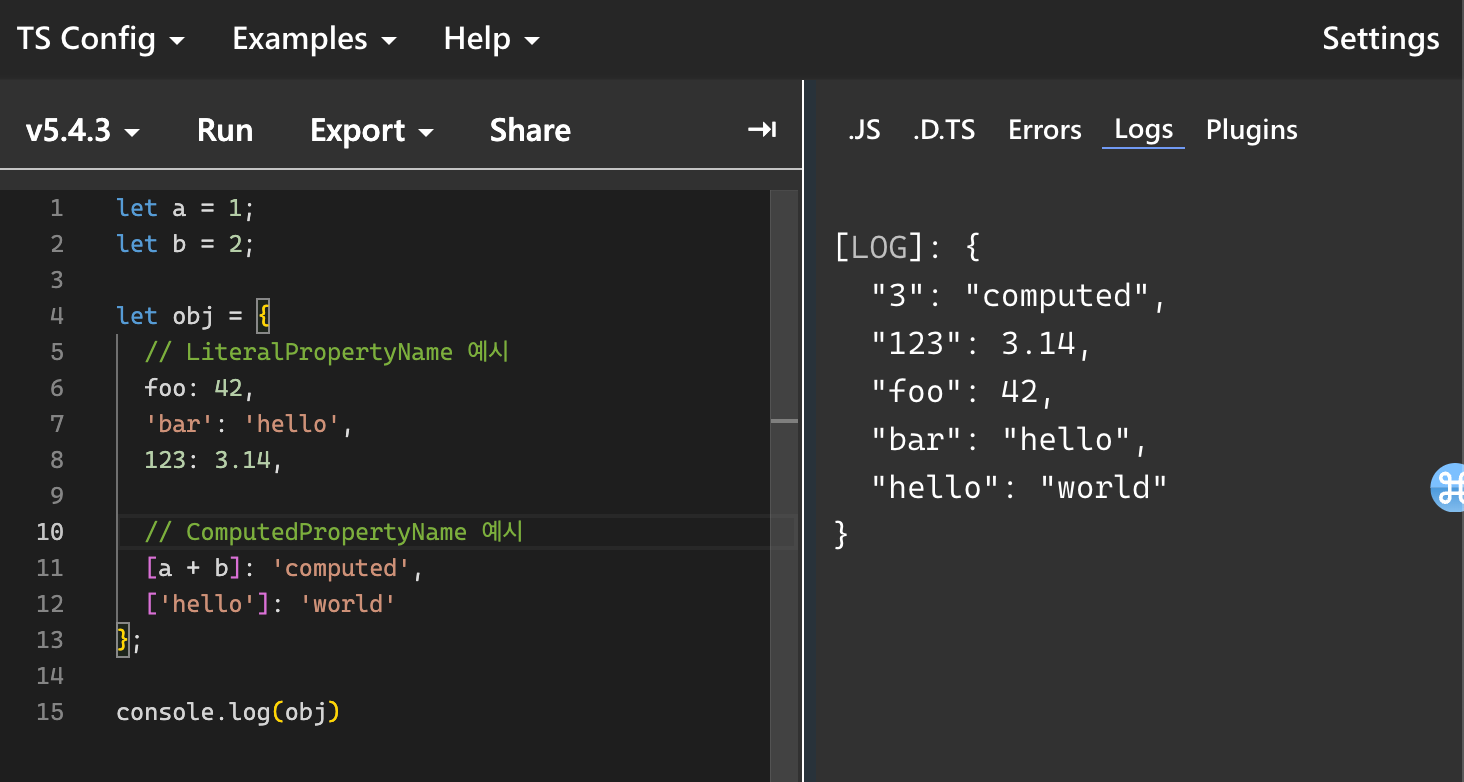
Task: Click line number 15 in the gutter
Action: (50, 712)
